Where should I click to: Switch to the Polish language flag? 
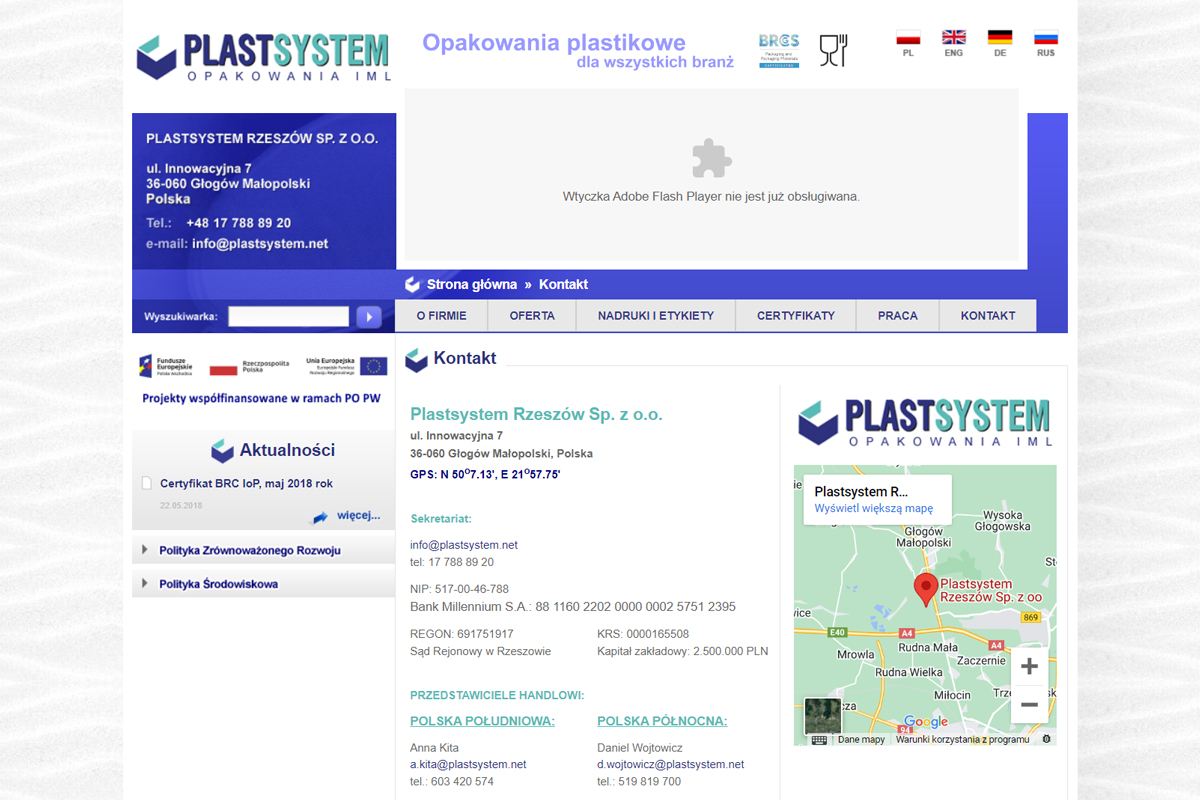pyautogui.click(x=908, y=39)
